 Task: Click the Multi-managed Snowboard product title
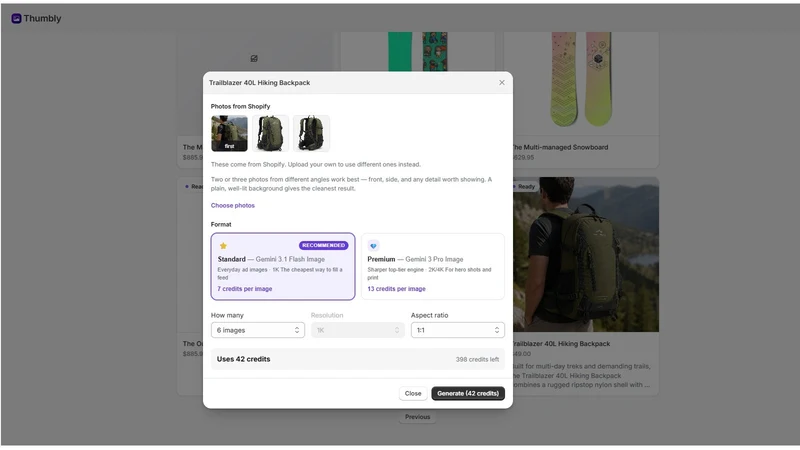[561, 147]
